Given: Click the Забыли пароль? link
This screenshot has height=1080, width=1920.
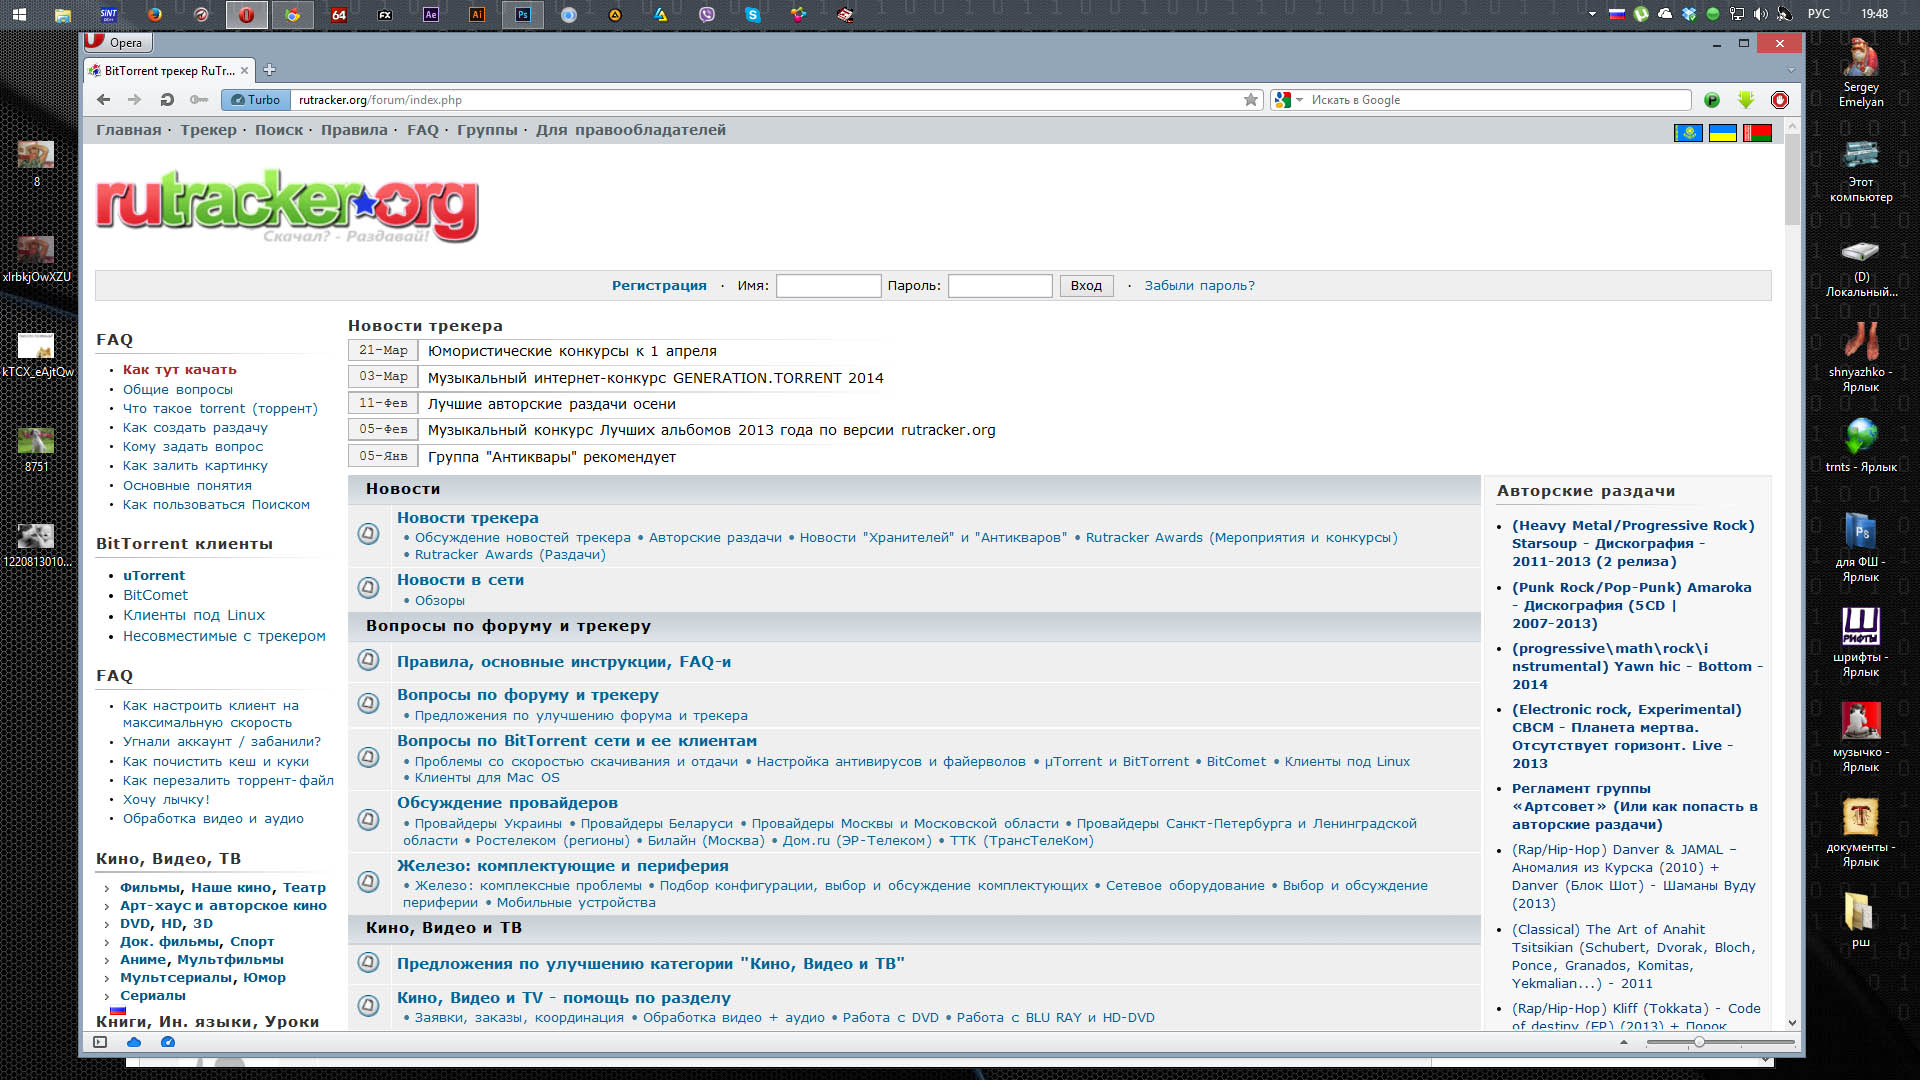Looking at the screenshot, I should 1199,286.
